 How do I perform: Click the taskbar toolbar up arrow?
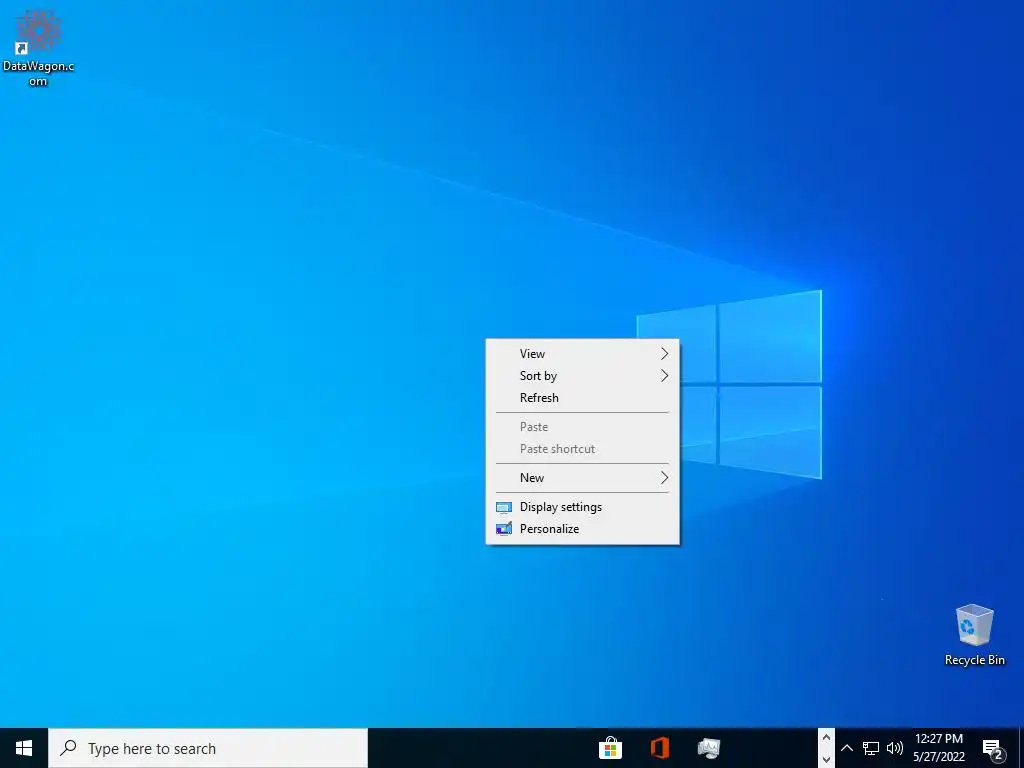coord(826,738)
